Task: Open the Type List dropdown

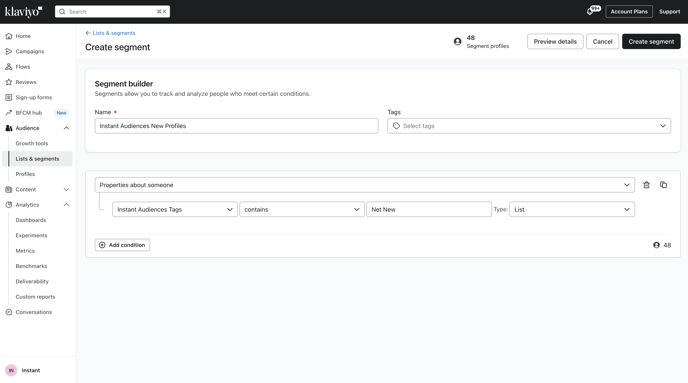Action: (572, 209)
